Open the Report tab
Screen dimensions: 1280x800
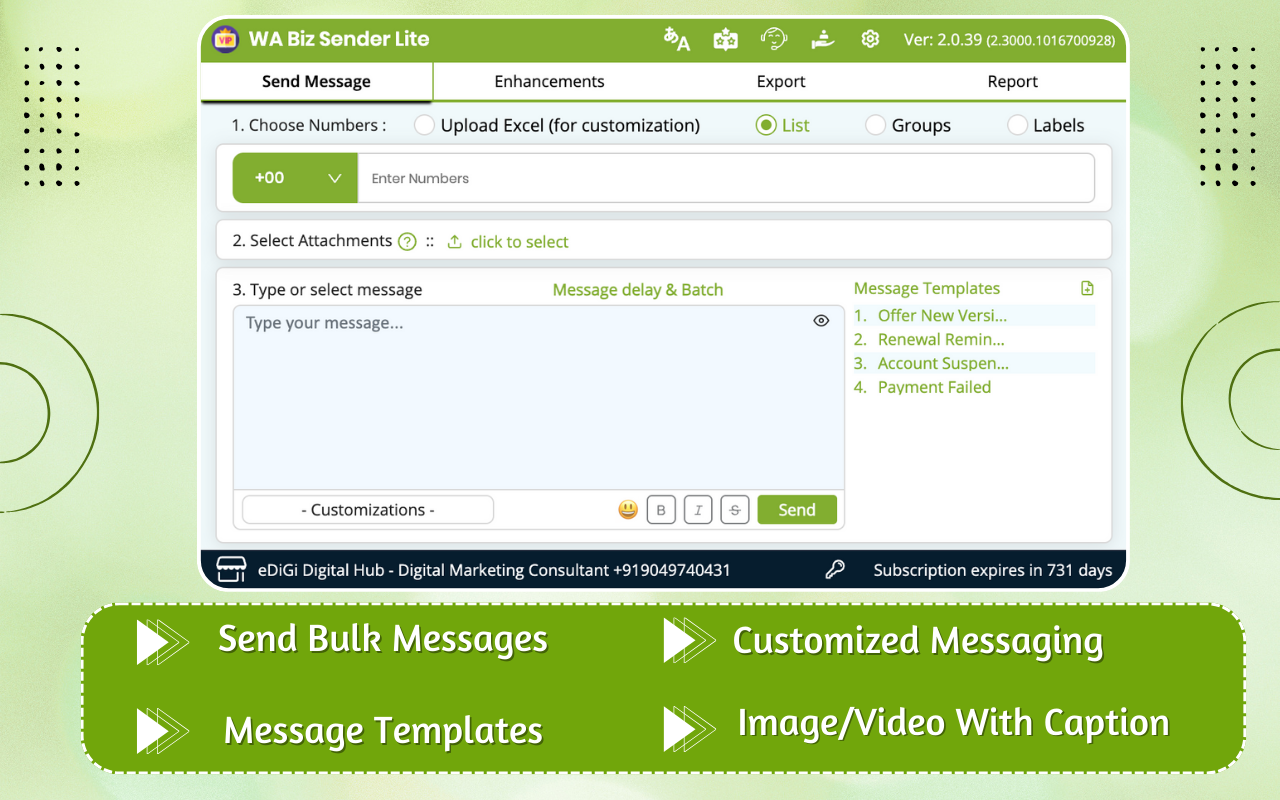[1012, 81]
